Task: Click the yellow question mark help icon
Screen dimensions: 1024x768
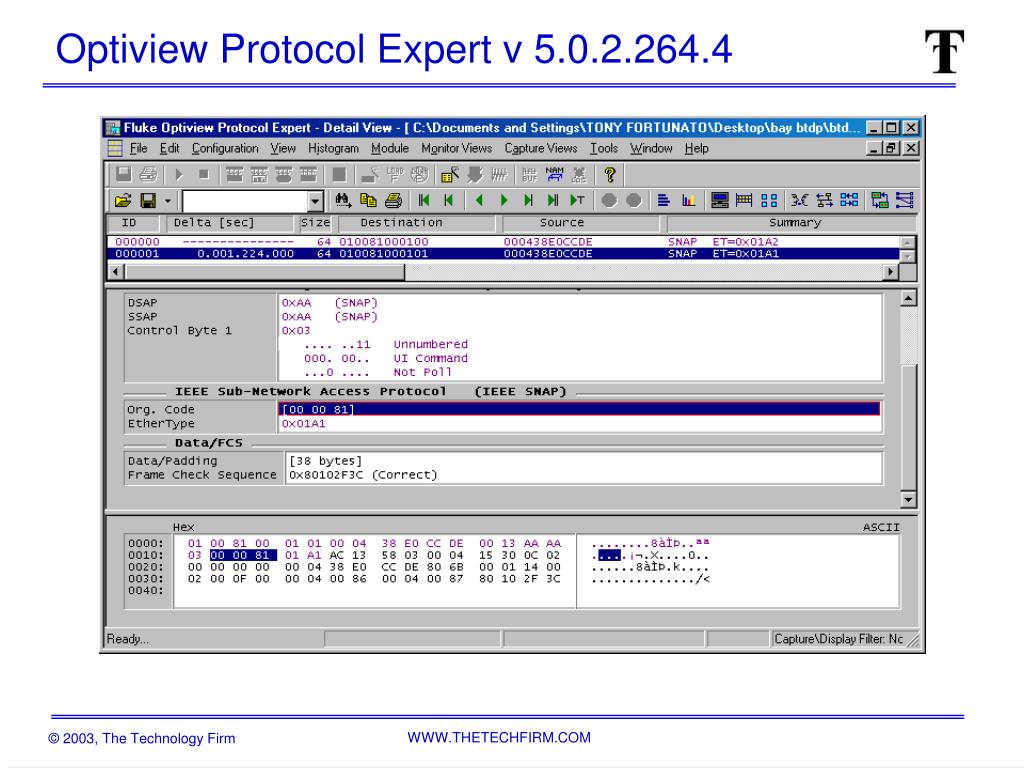Action: (609, 174)
